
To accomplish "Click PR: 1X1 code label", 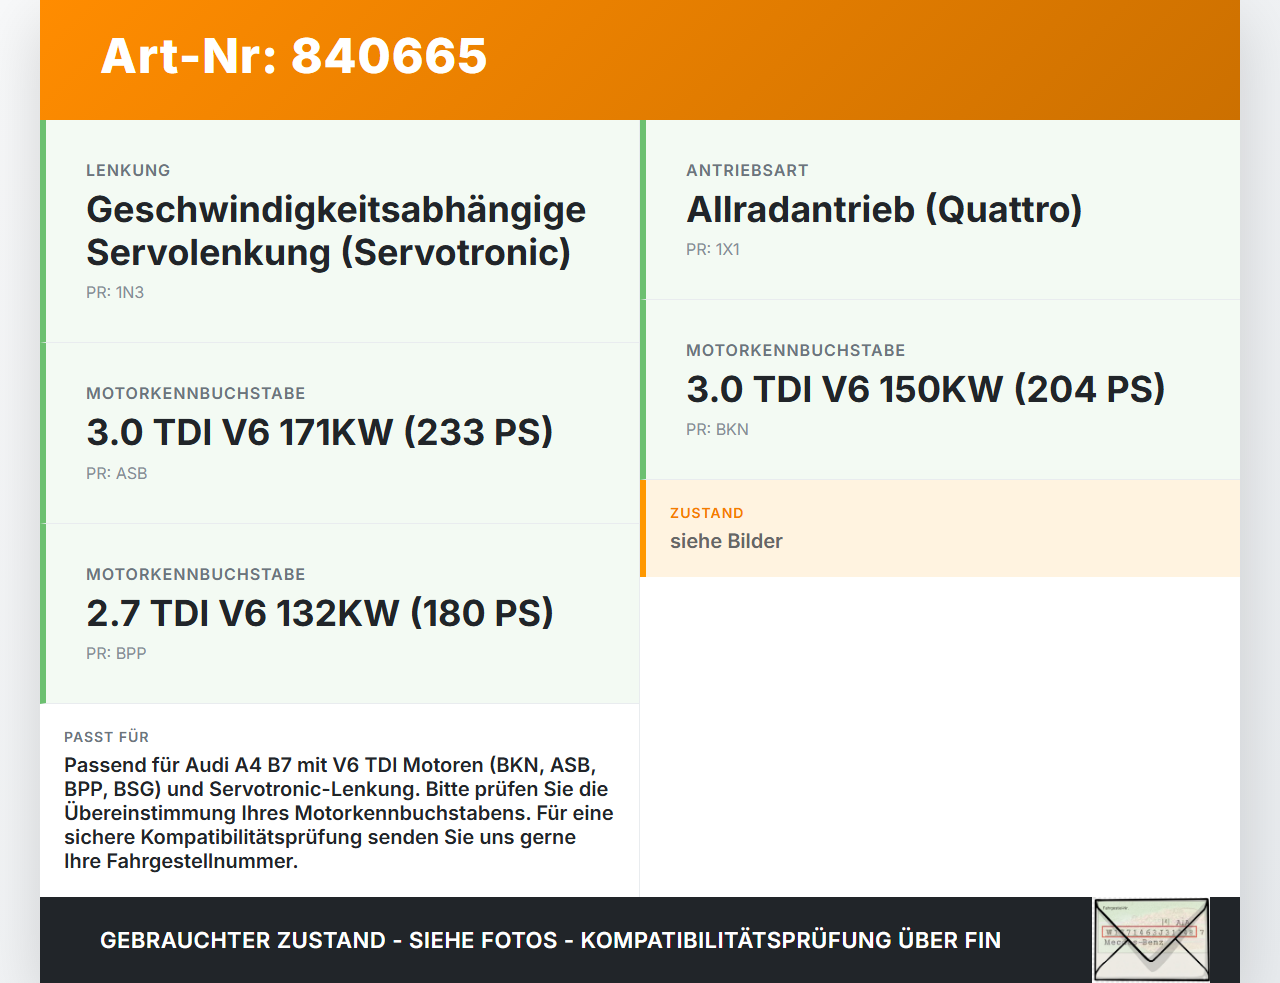I will [713, 249].
